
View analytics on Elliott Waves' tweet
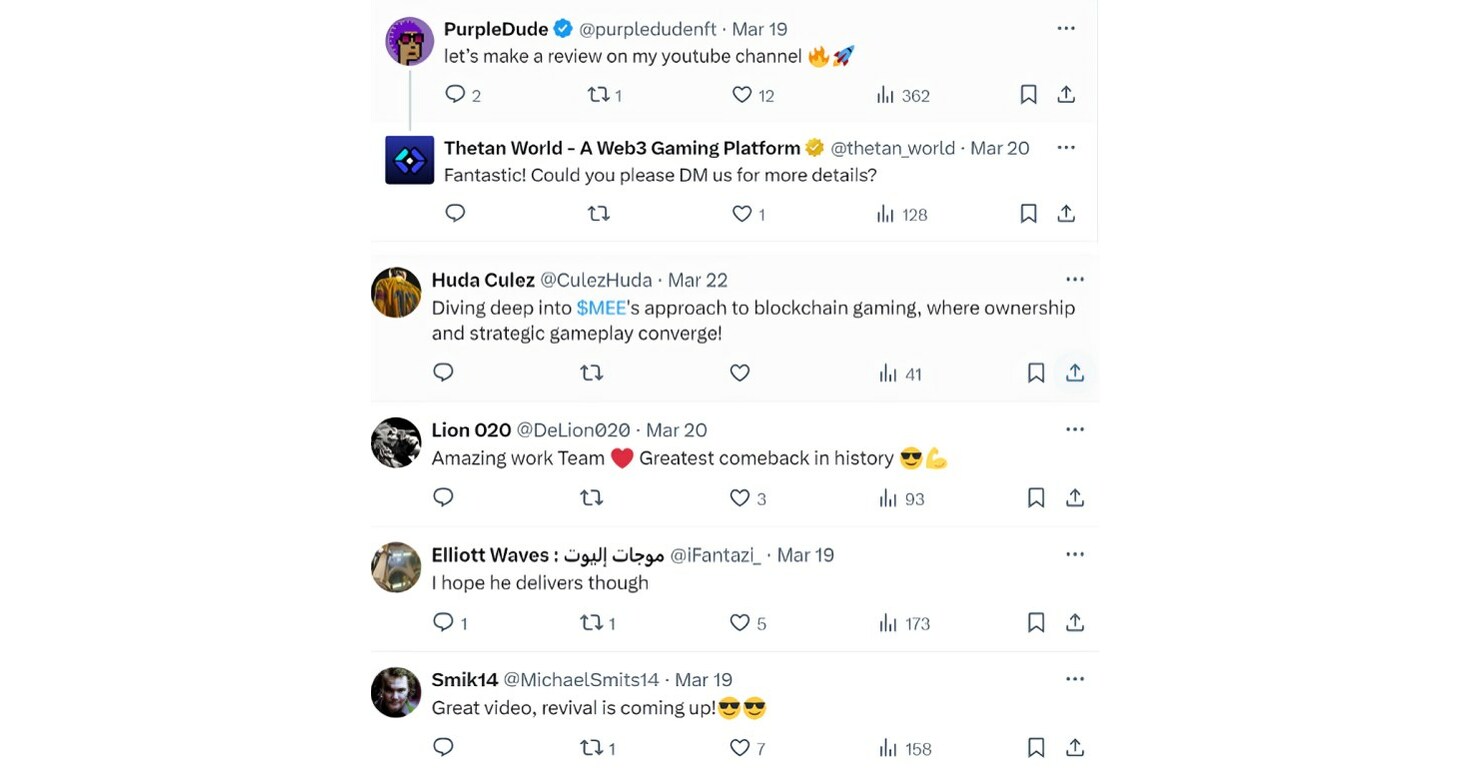[x=887, y=623]
